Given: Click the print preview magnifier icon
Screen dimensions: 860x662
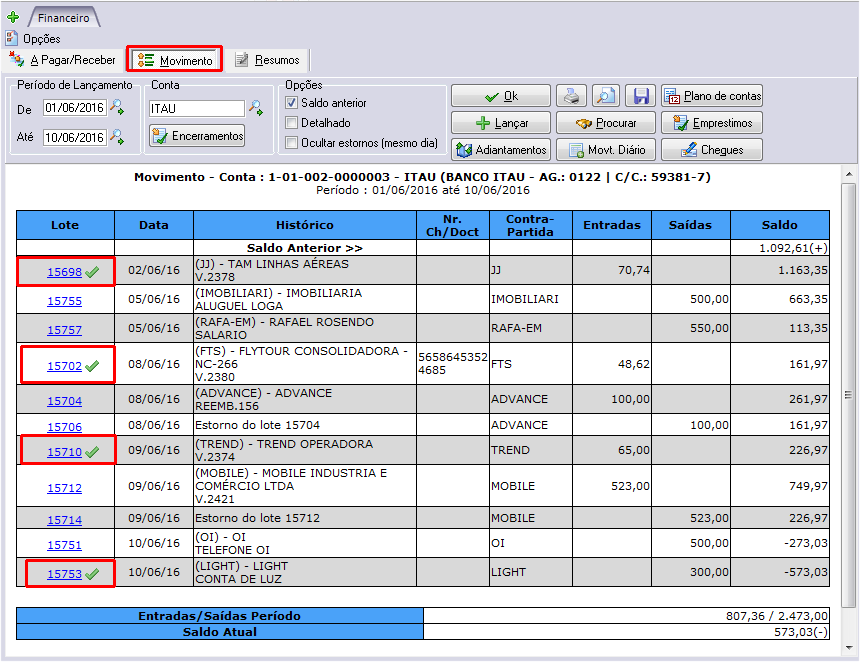Looking at the screenshot, I should (606, 96).
